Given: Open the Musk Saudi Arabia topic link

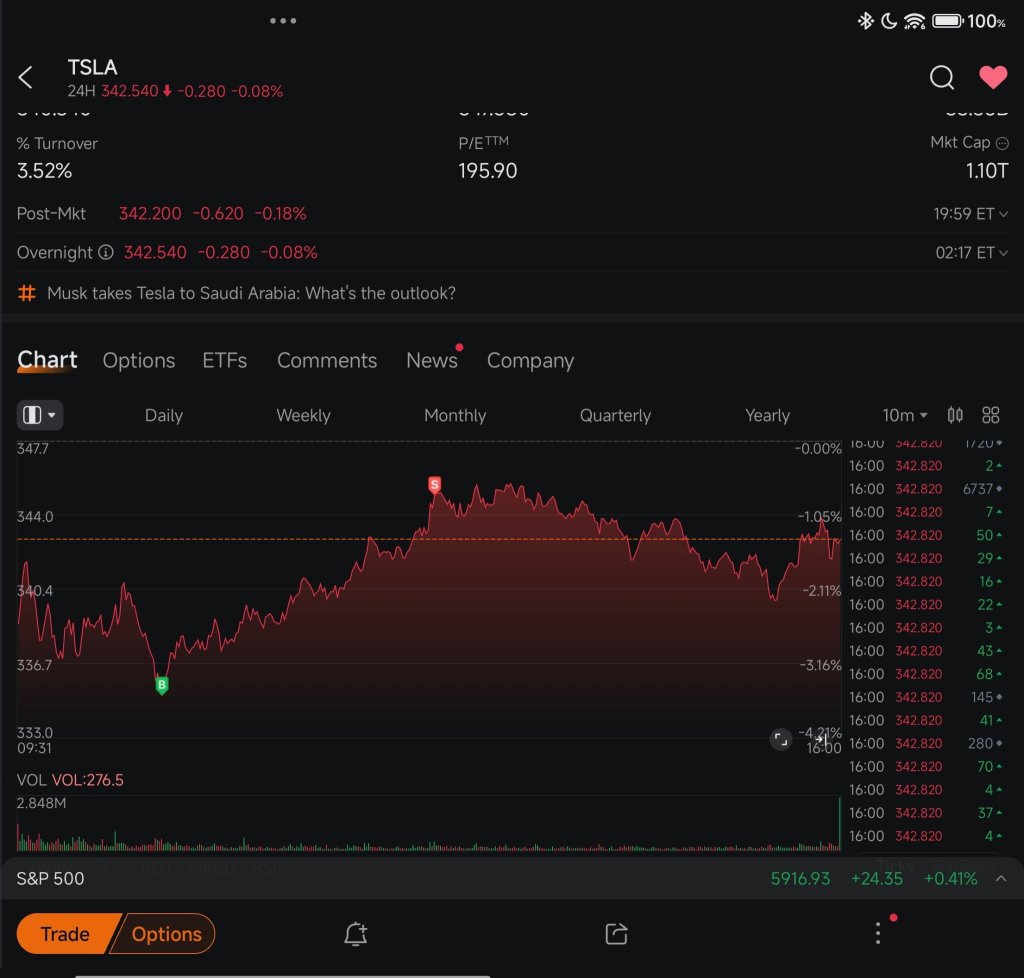Looking at the screenshot, I should click(x=251, y=293).
